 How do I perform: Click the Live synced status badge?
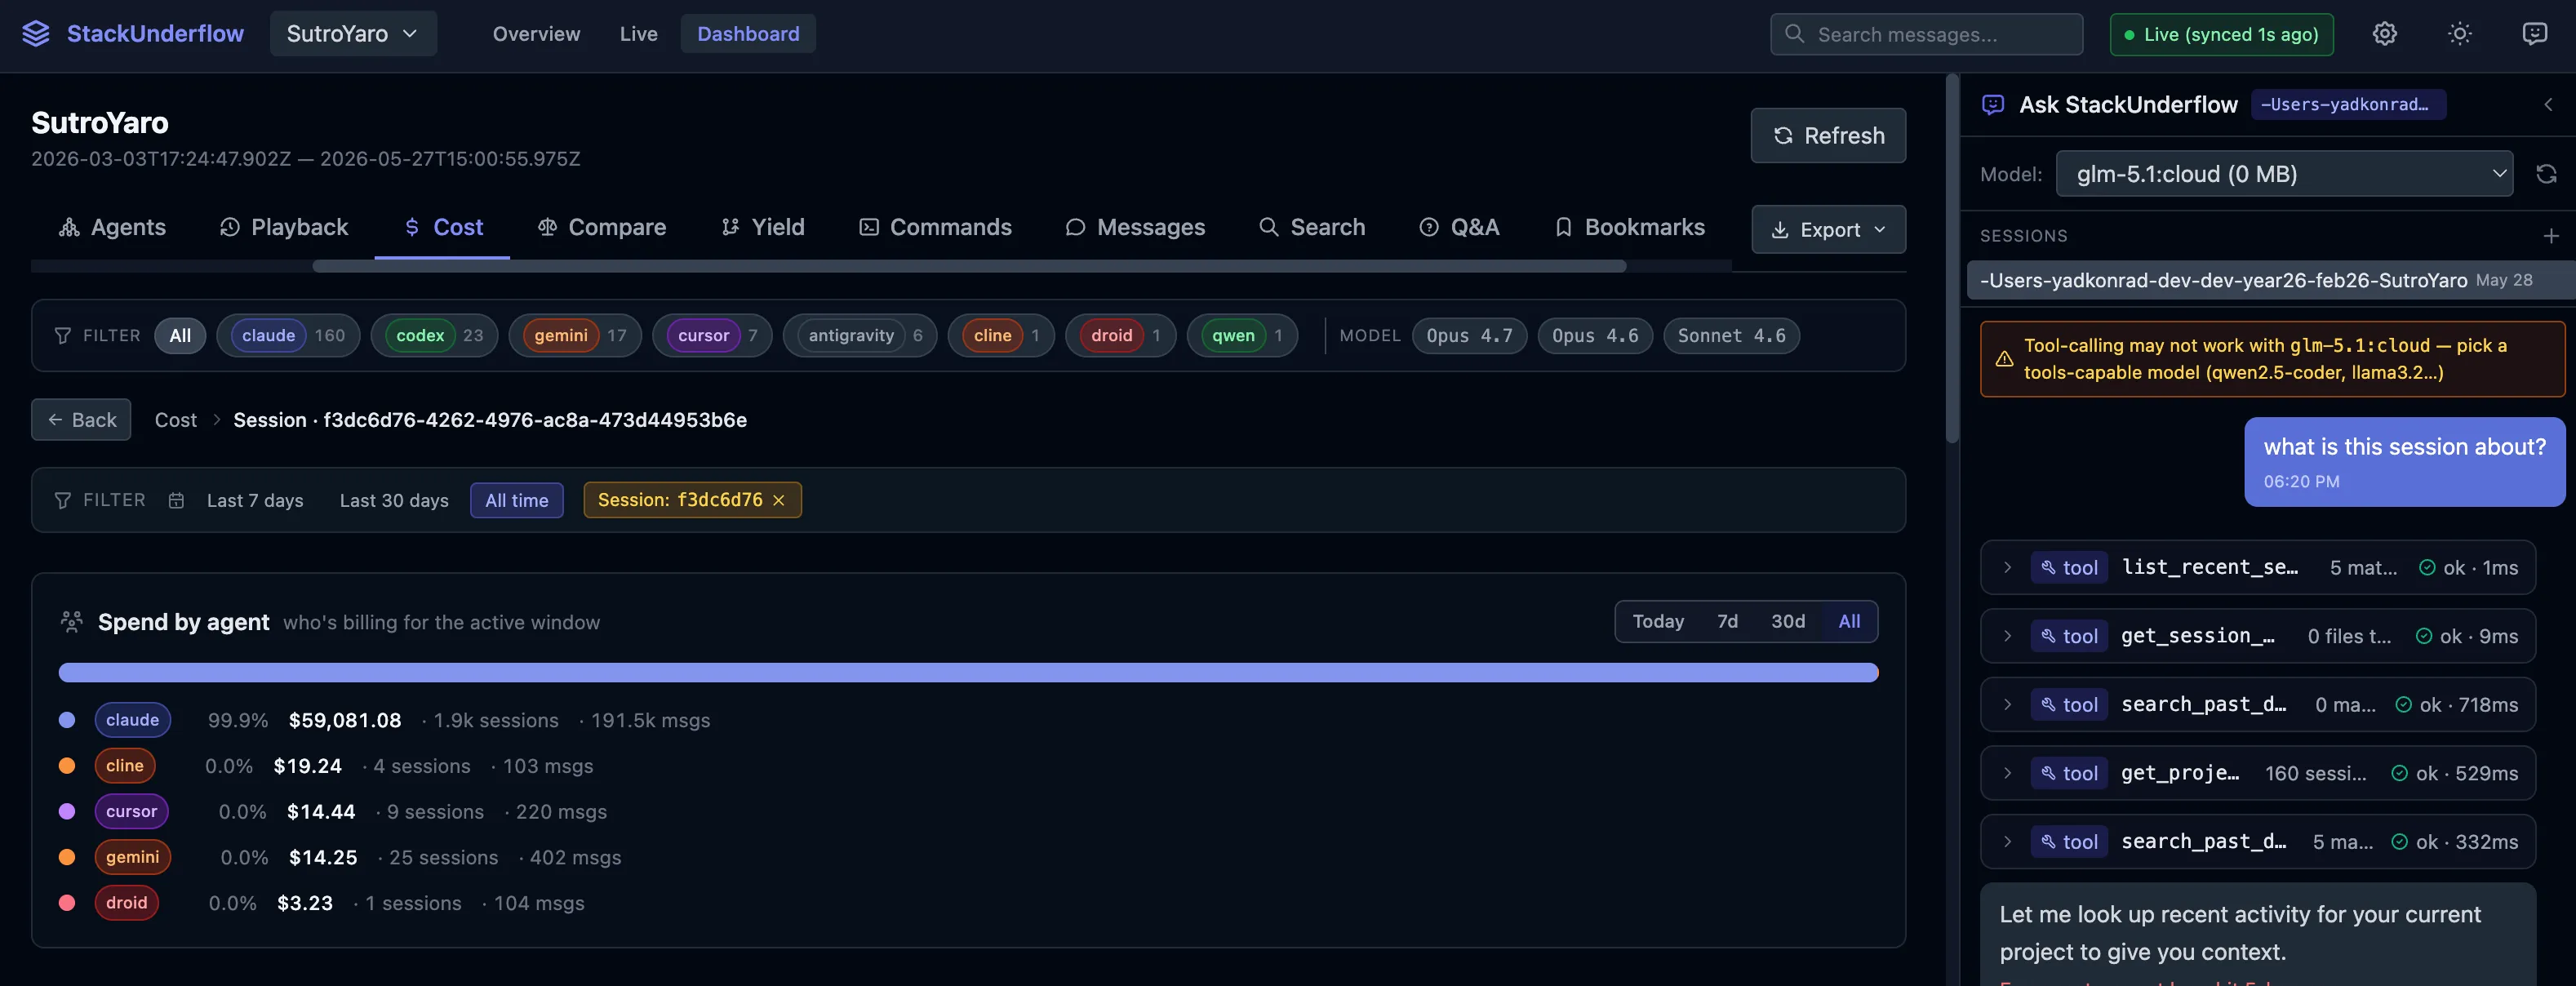(2221, 34)
